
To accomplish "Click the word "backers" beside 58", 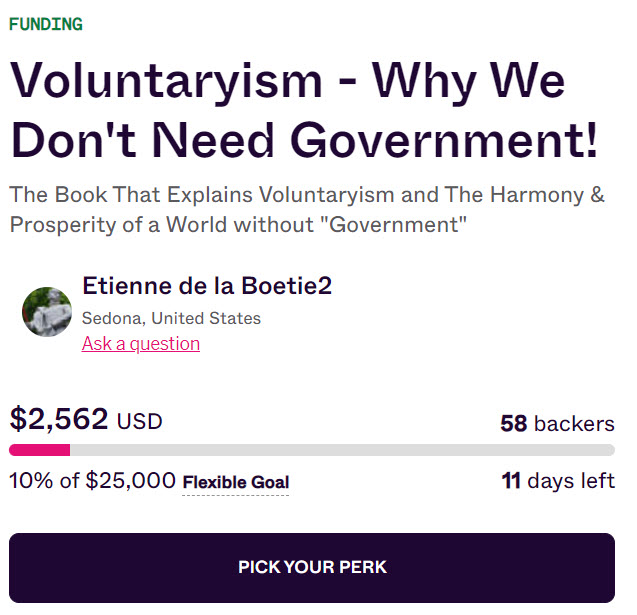I will click(x=574, y=424).
